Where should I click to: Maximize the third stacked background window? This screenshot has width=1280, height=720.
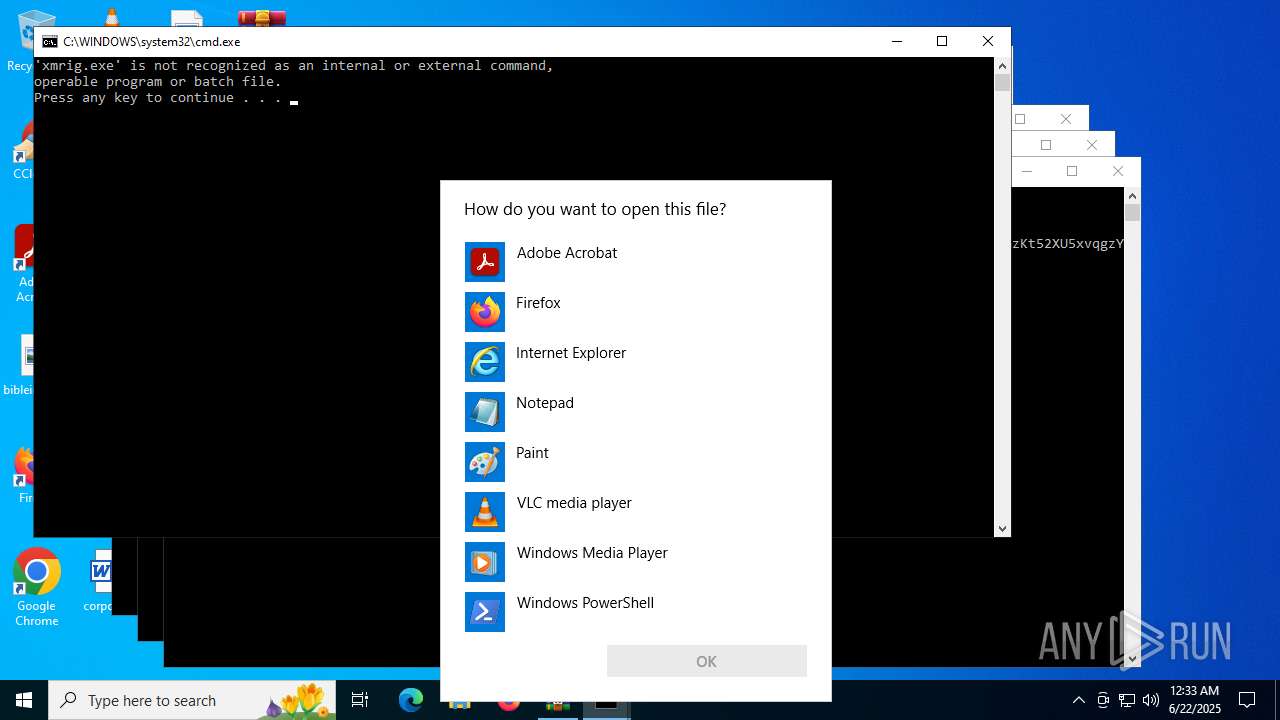tap(1046, 145)
